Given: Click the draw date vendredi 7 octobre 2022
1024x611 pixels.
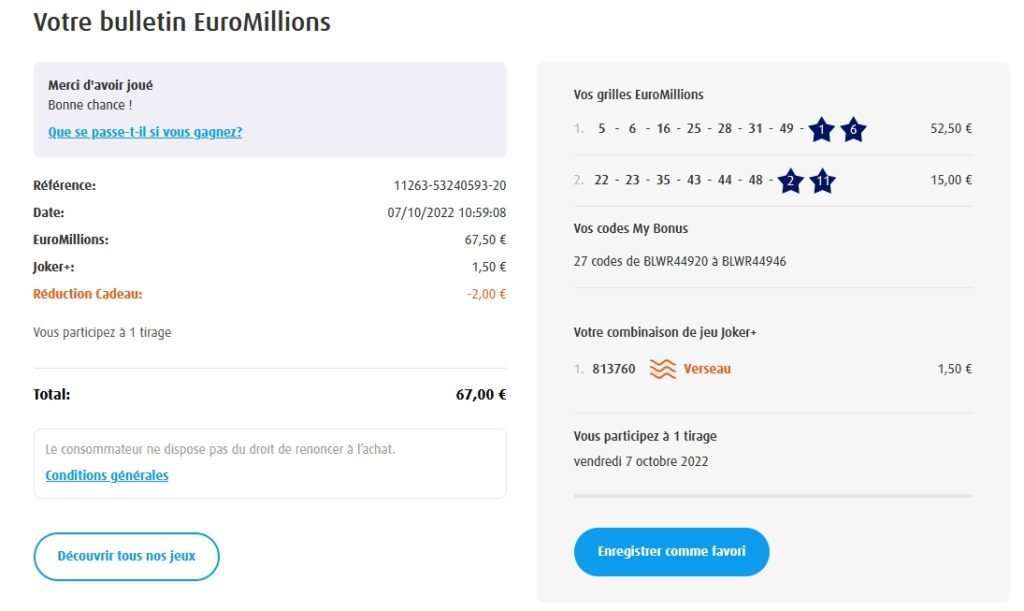Looking at the screenshot, I should coord(641,461).
